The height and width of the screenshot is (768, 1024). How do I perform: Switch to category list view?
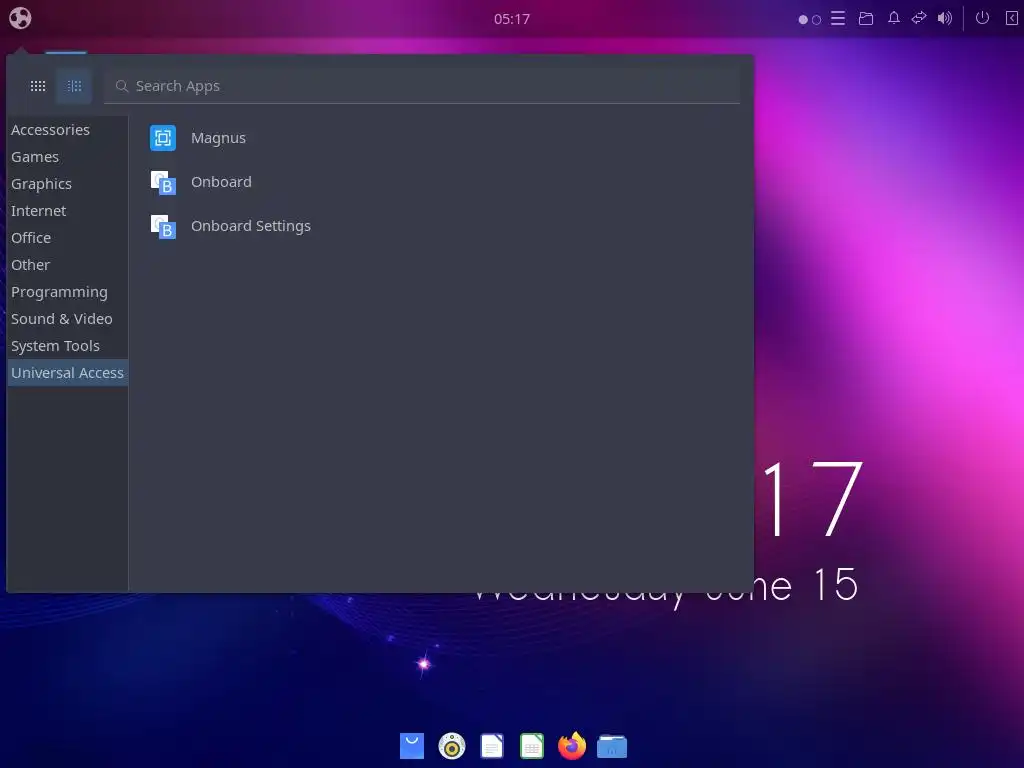tap(74, 86)
